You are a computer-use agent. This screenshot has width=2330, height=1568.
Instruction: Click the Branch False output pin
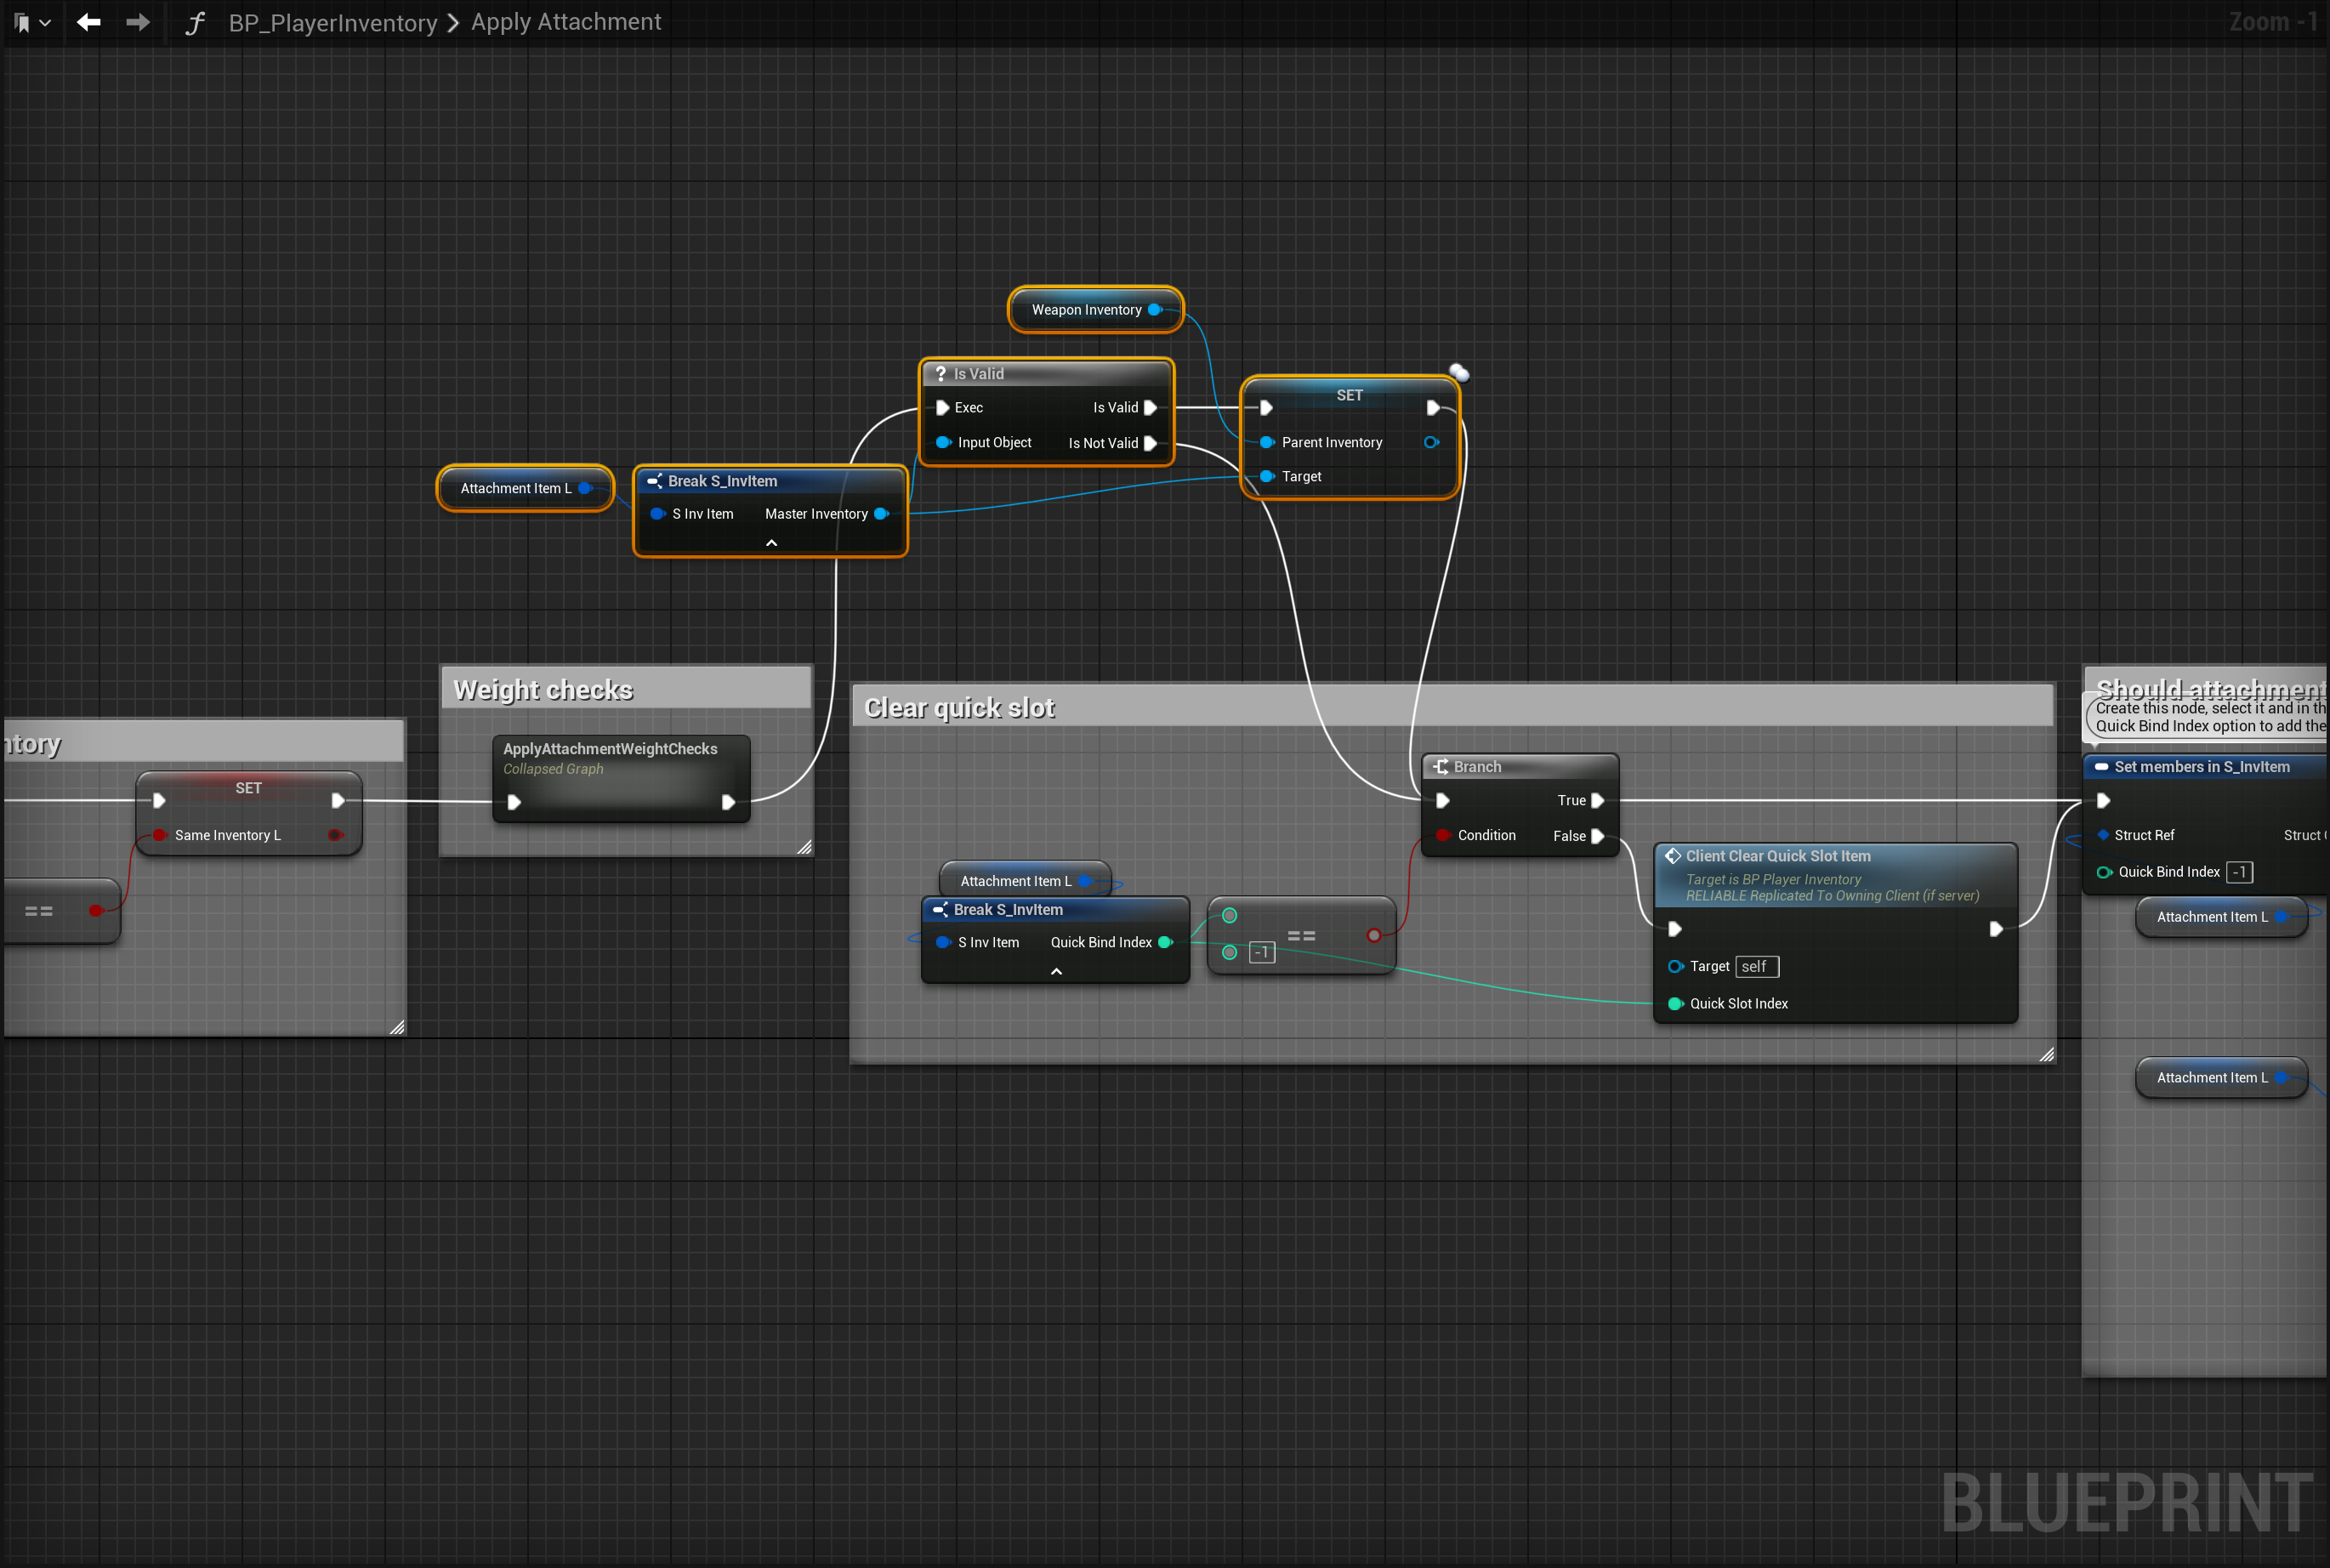[x=1597, y=836]
